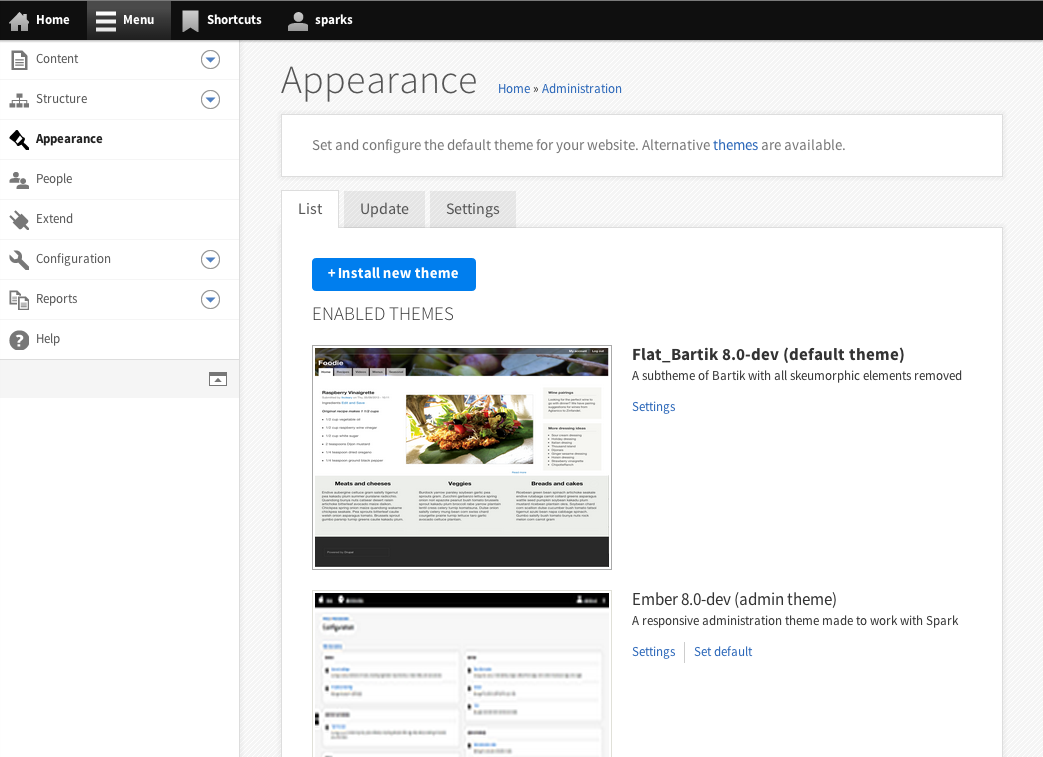Open Settings for Ember theme
The image size is (1043, 757).
tap(653, 651)
